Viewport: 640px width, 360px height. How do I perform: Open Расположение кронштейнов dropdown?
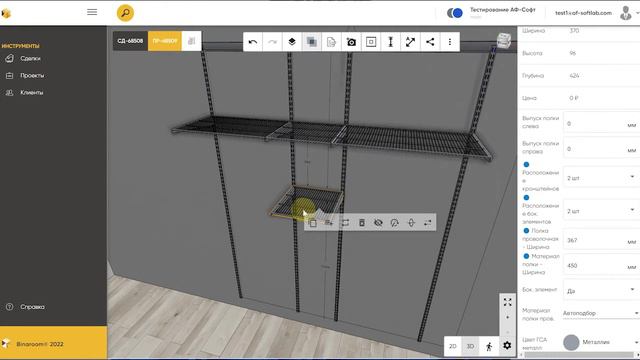(x=601, y=178)
